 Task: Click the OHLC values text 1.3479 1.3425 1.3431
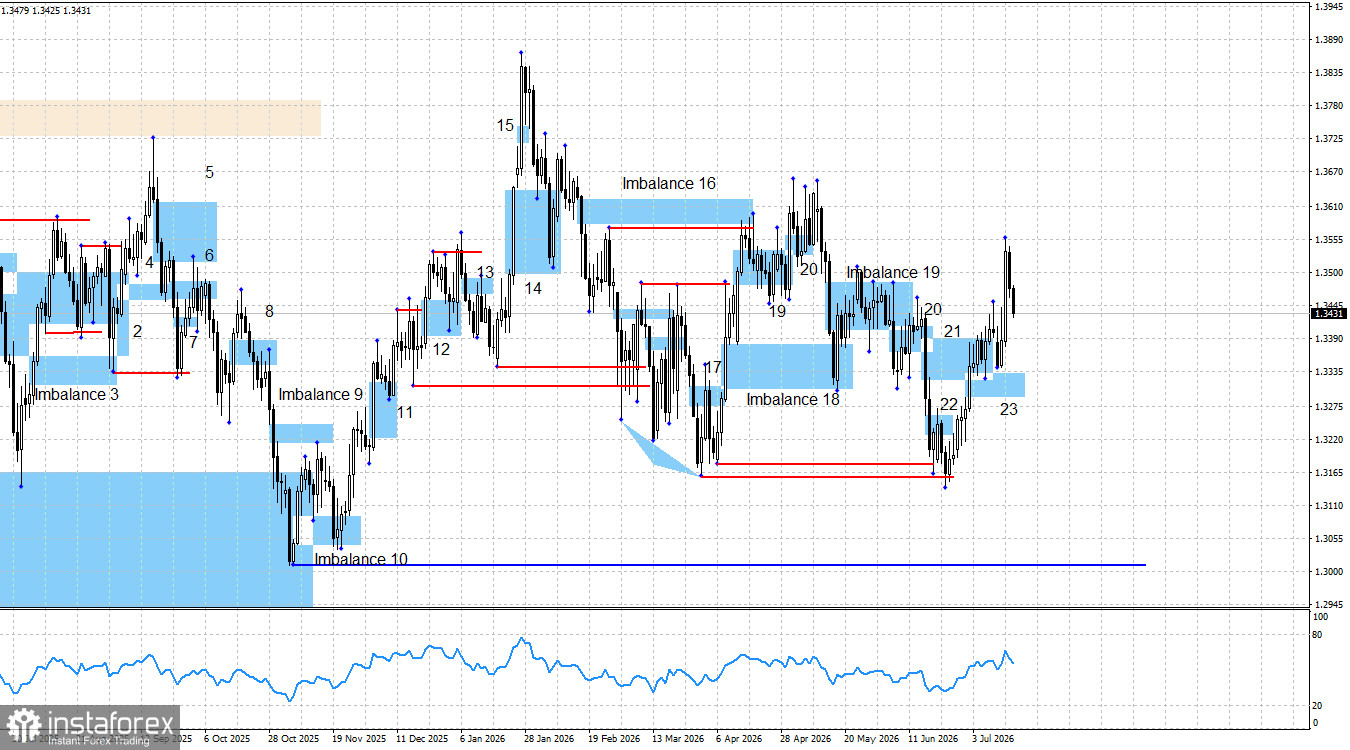click(46, 10)
